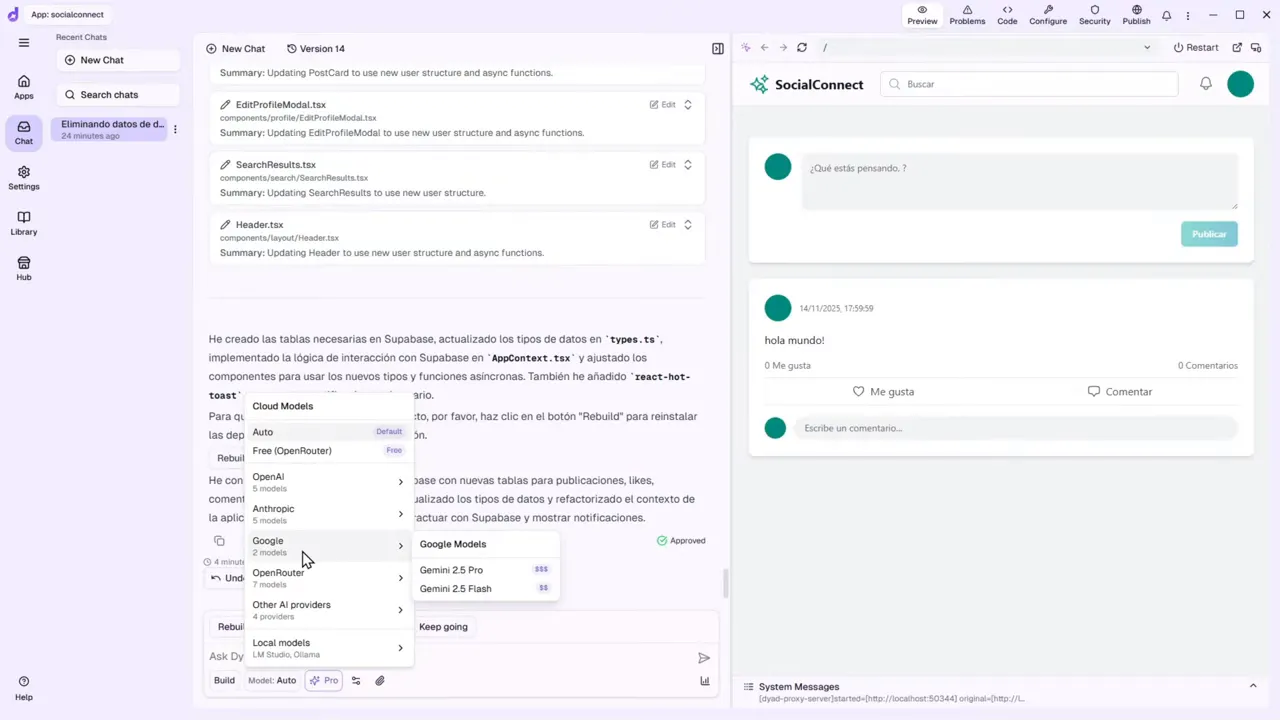Click the Problems icon in the top toolbar
This screenshot has height=720, width=1280.
(x=967, y=14)
